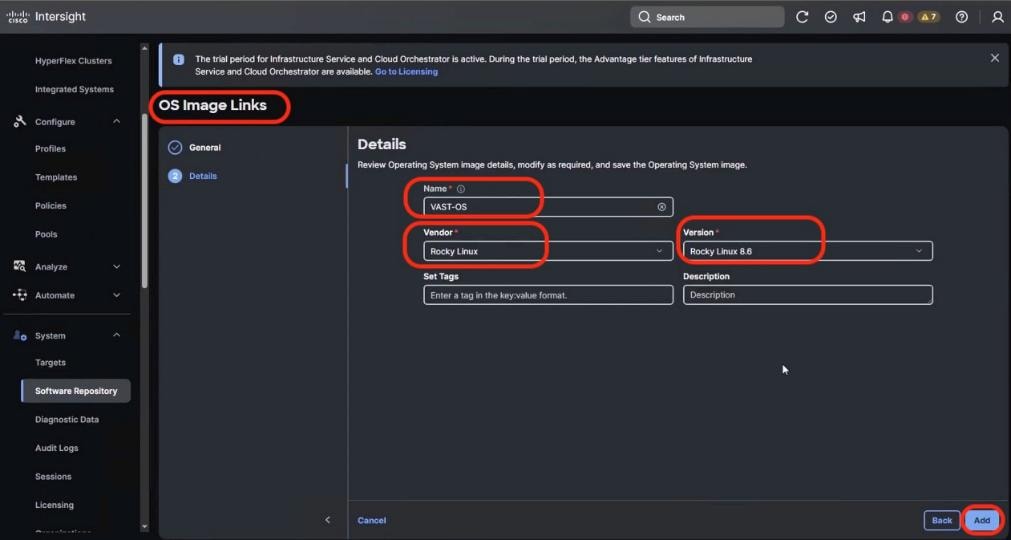Select the Details wizard step
Image resolution: width=1011 pixels, height=540 pixels.
click(x=203, y=176)
